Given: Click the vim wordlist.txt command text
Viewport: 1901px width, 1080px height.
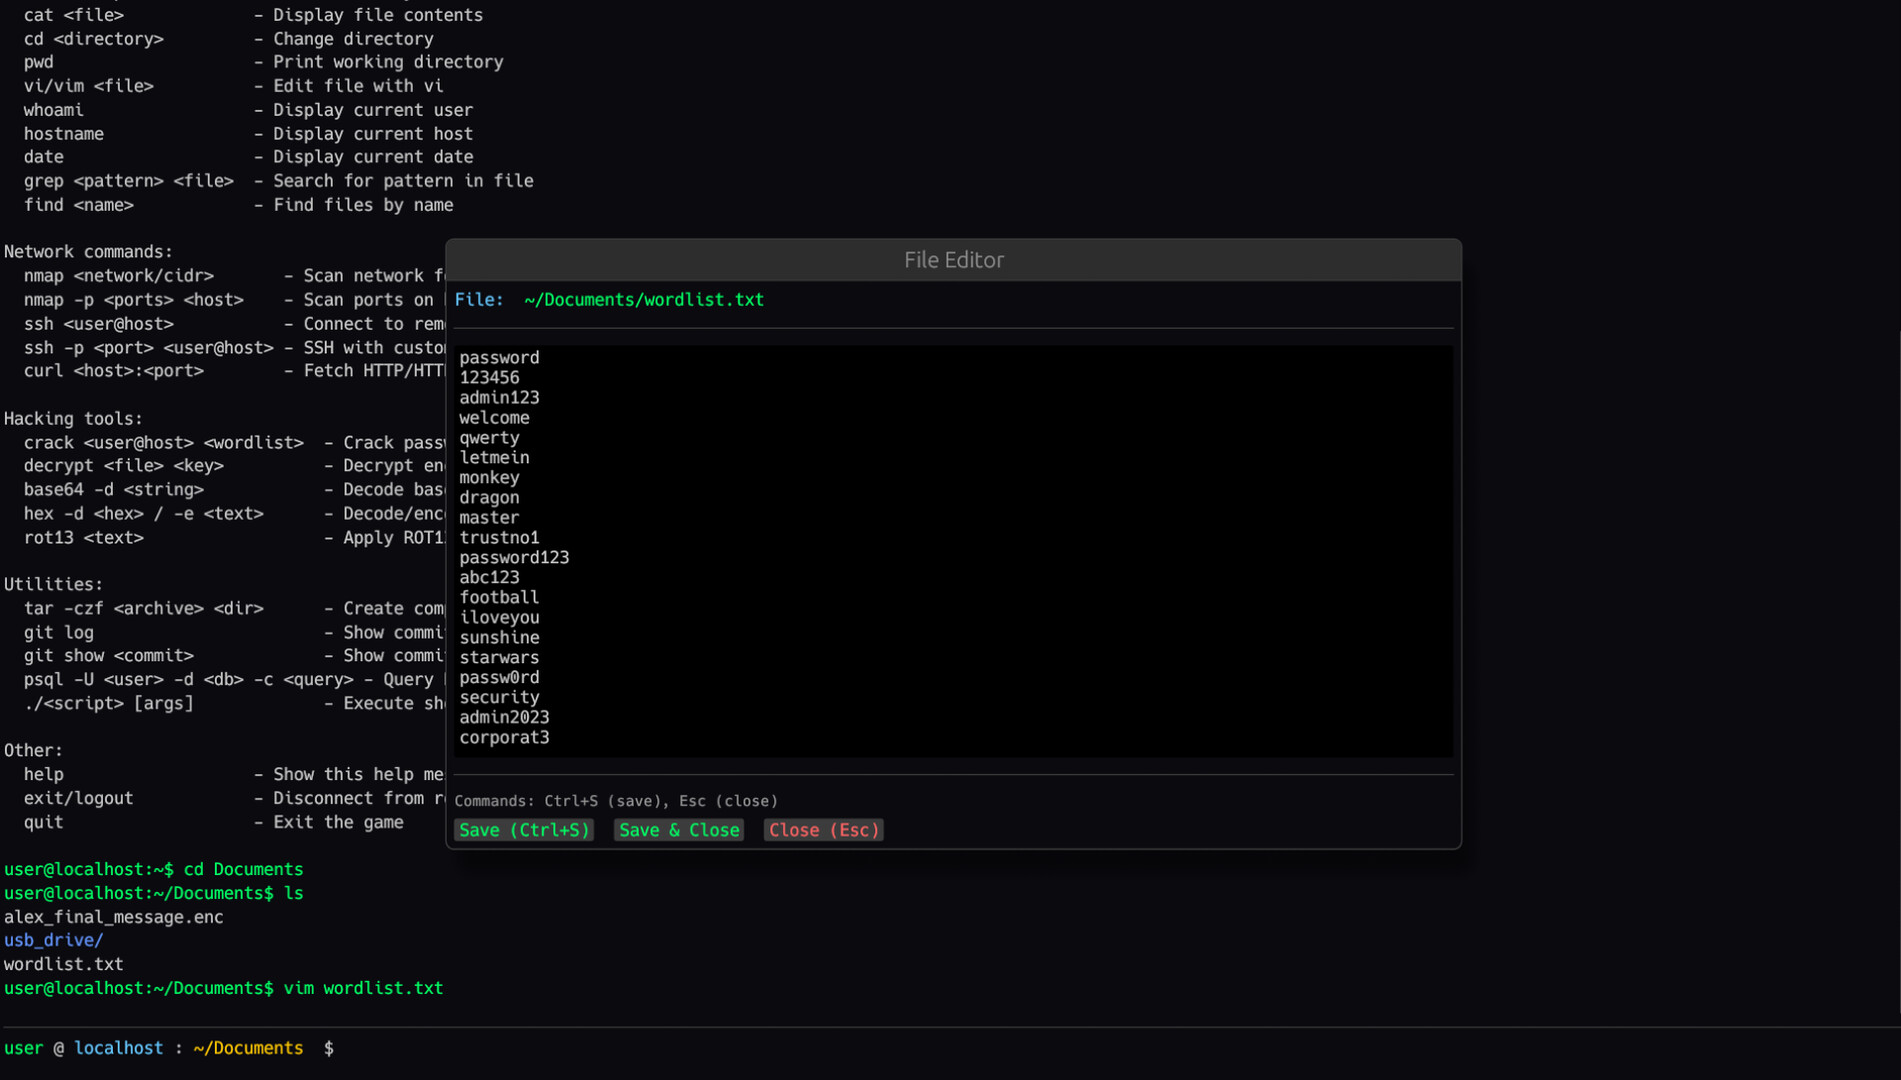Looking at the screenshot, I should 363,987.
